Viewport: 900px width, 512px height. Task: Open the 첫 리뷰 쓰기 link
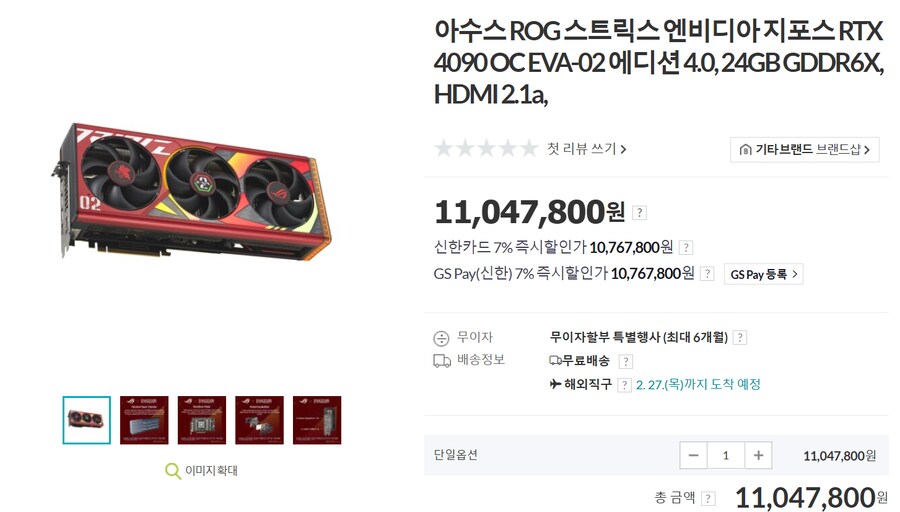pos(587,149)
